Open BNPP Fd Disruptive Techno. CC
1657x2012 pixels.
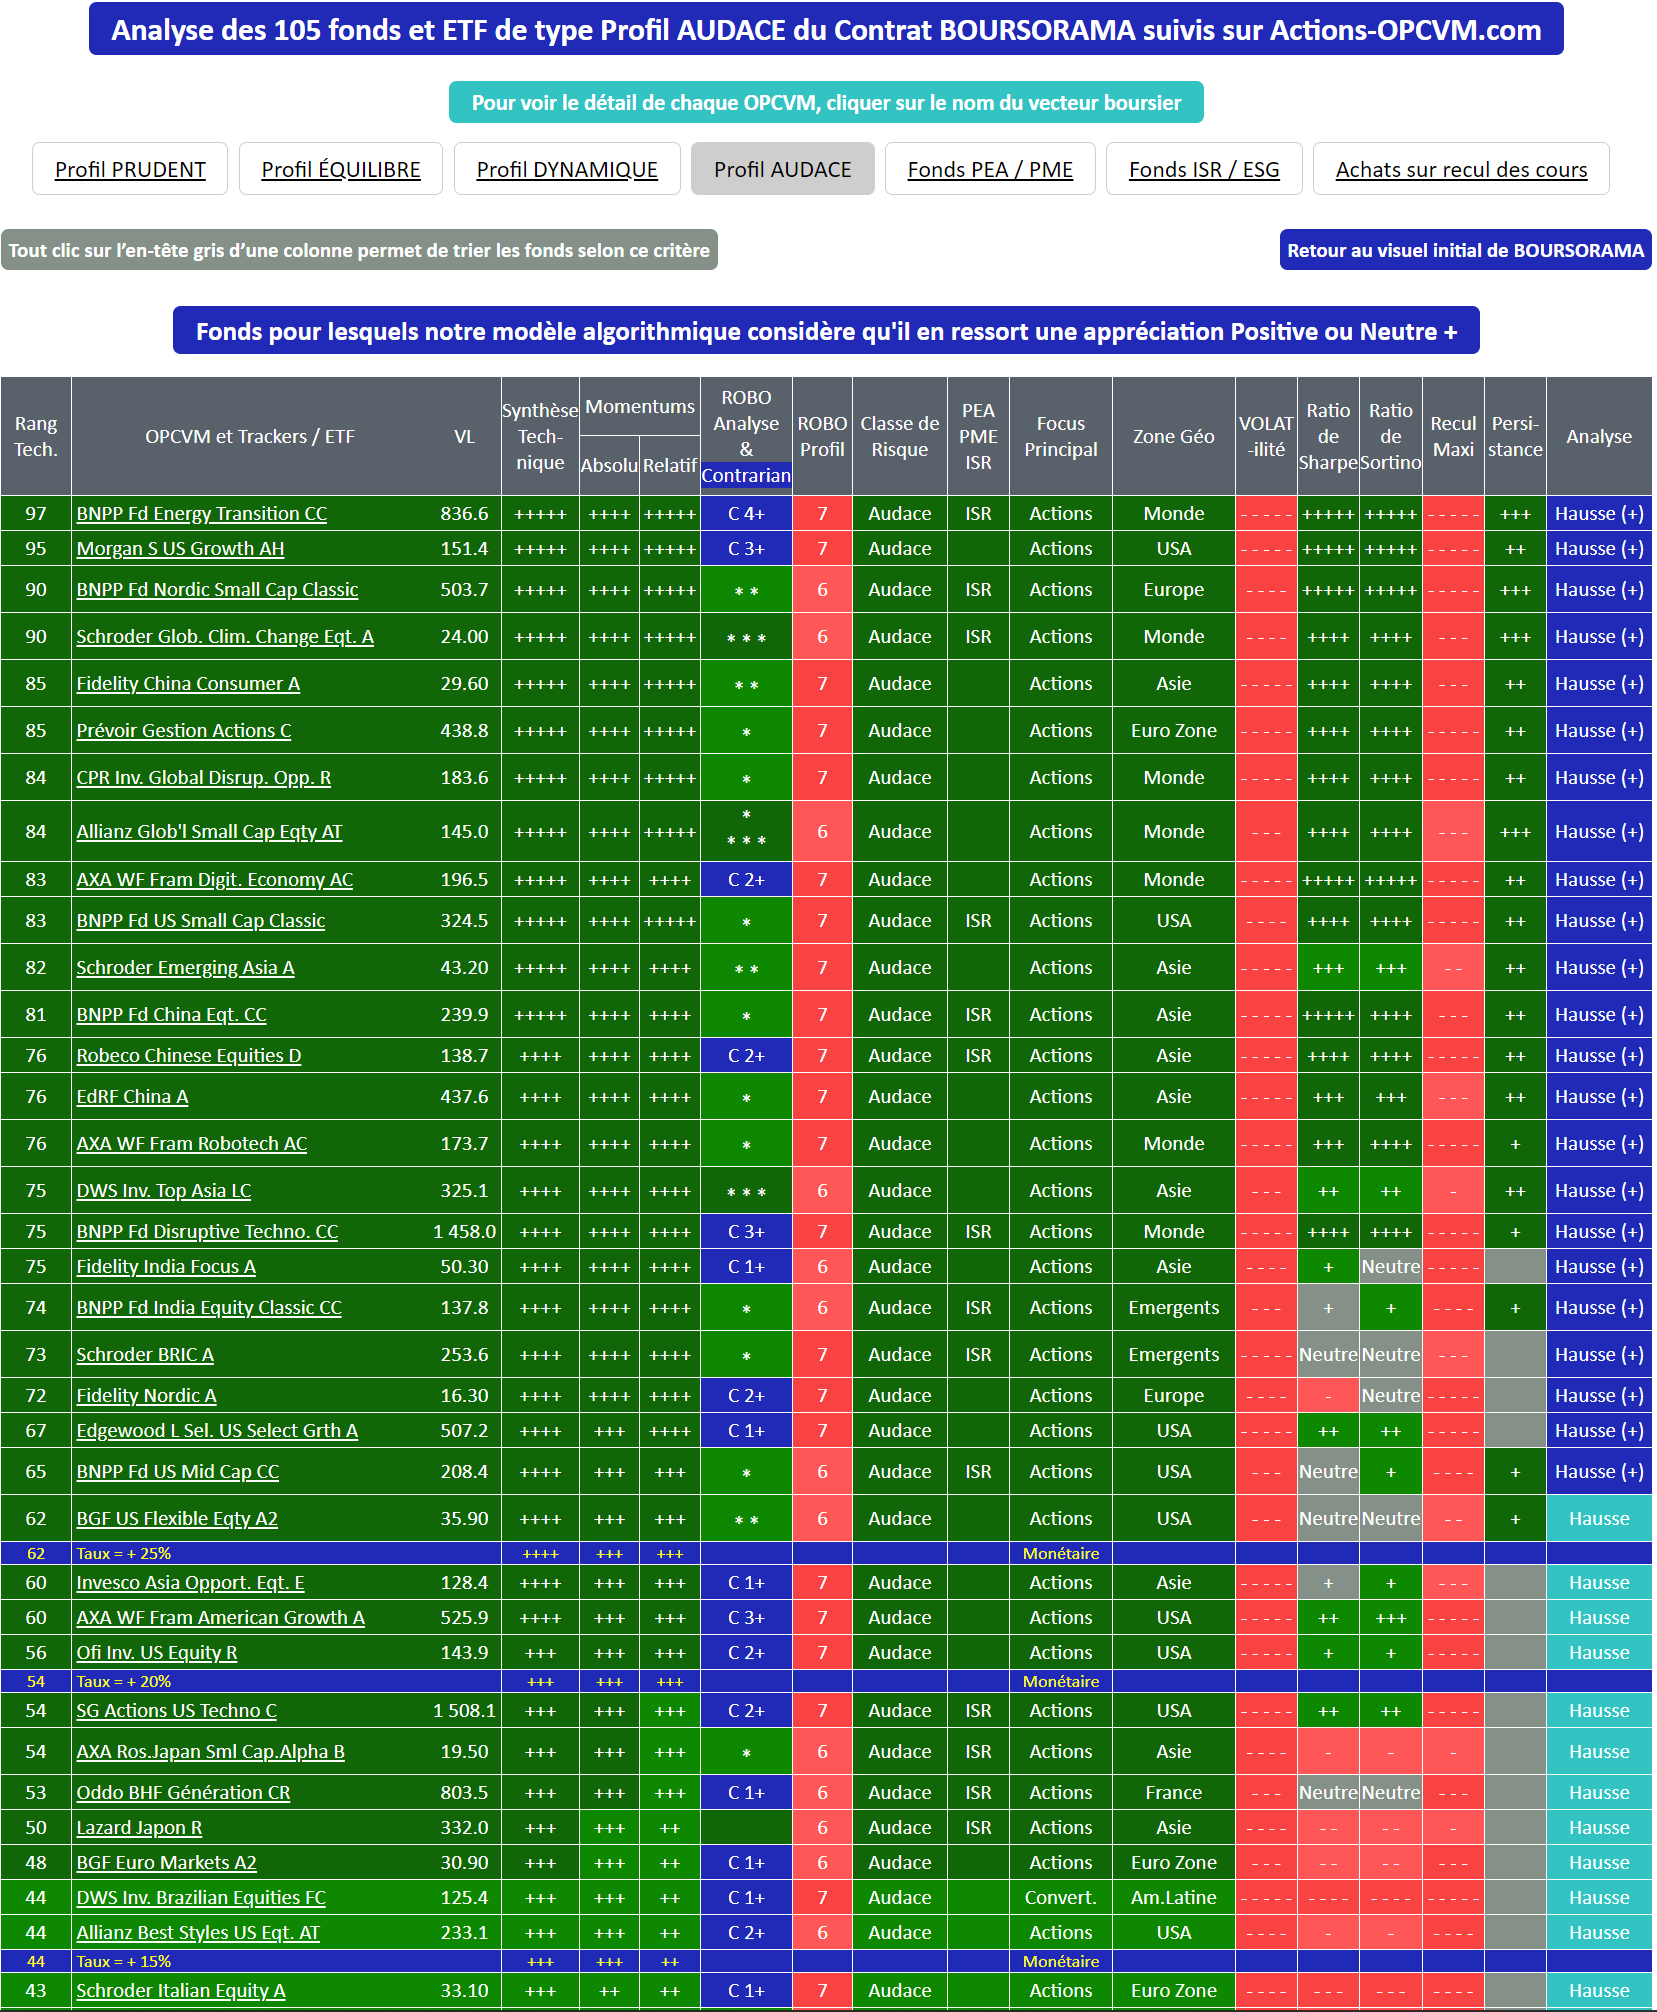(x=208, y=1232)
